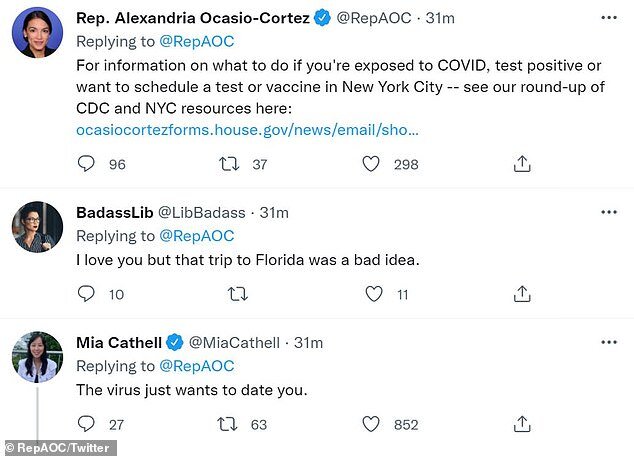Retweet the AOC COVID resources tweet

227,163
